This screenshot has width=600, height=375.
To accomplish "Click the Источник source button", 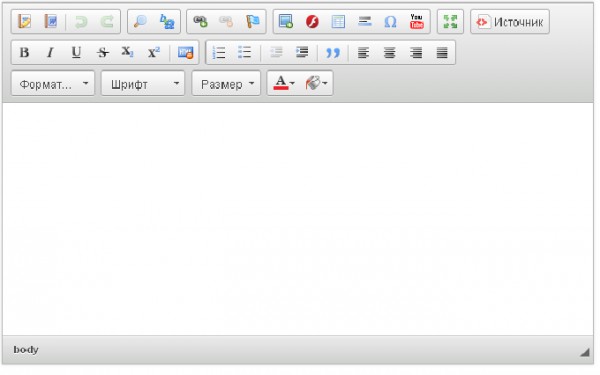I will [510, 22].
